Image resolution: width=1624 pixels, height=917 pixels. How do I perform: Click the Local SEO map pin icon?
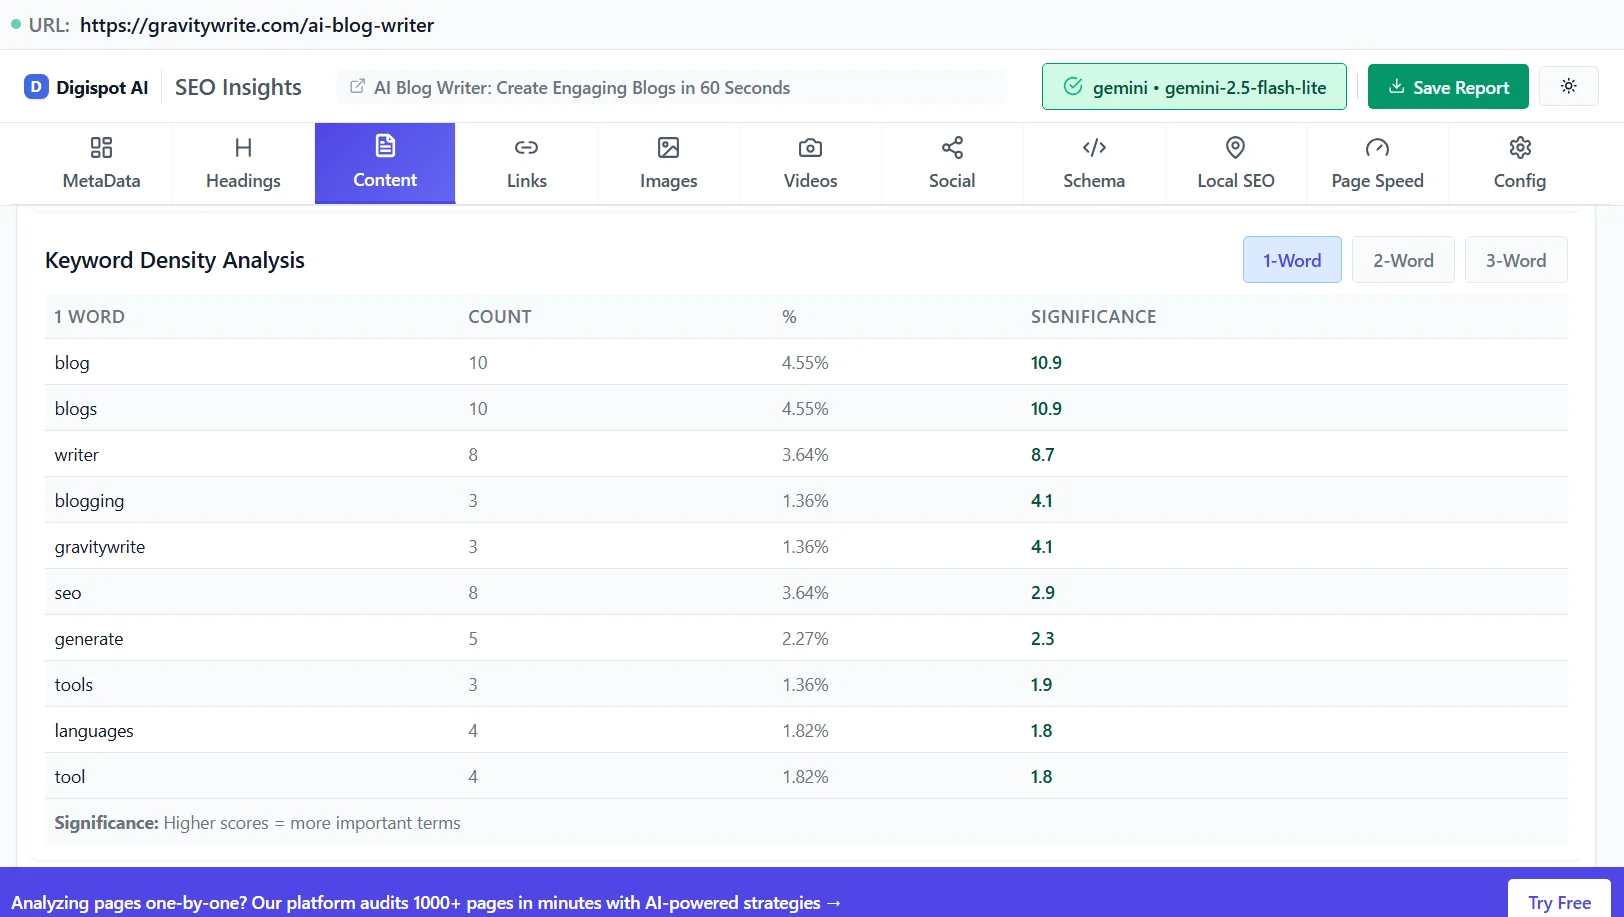(1236, 147)
